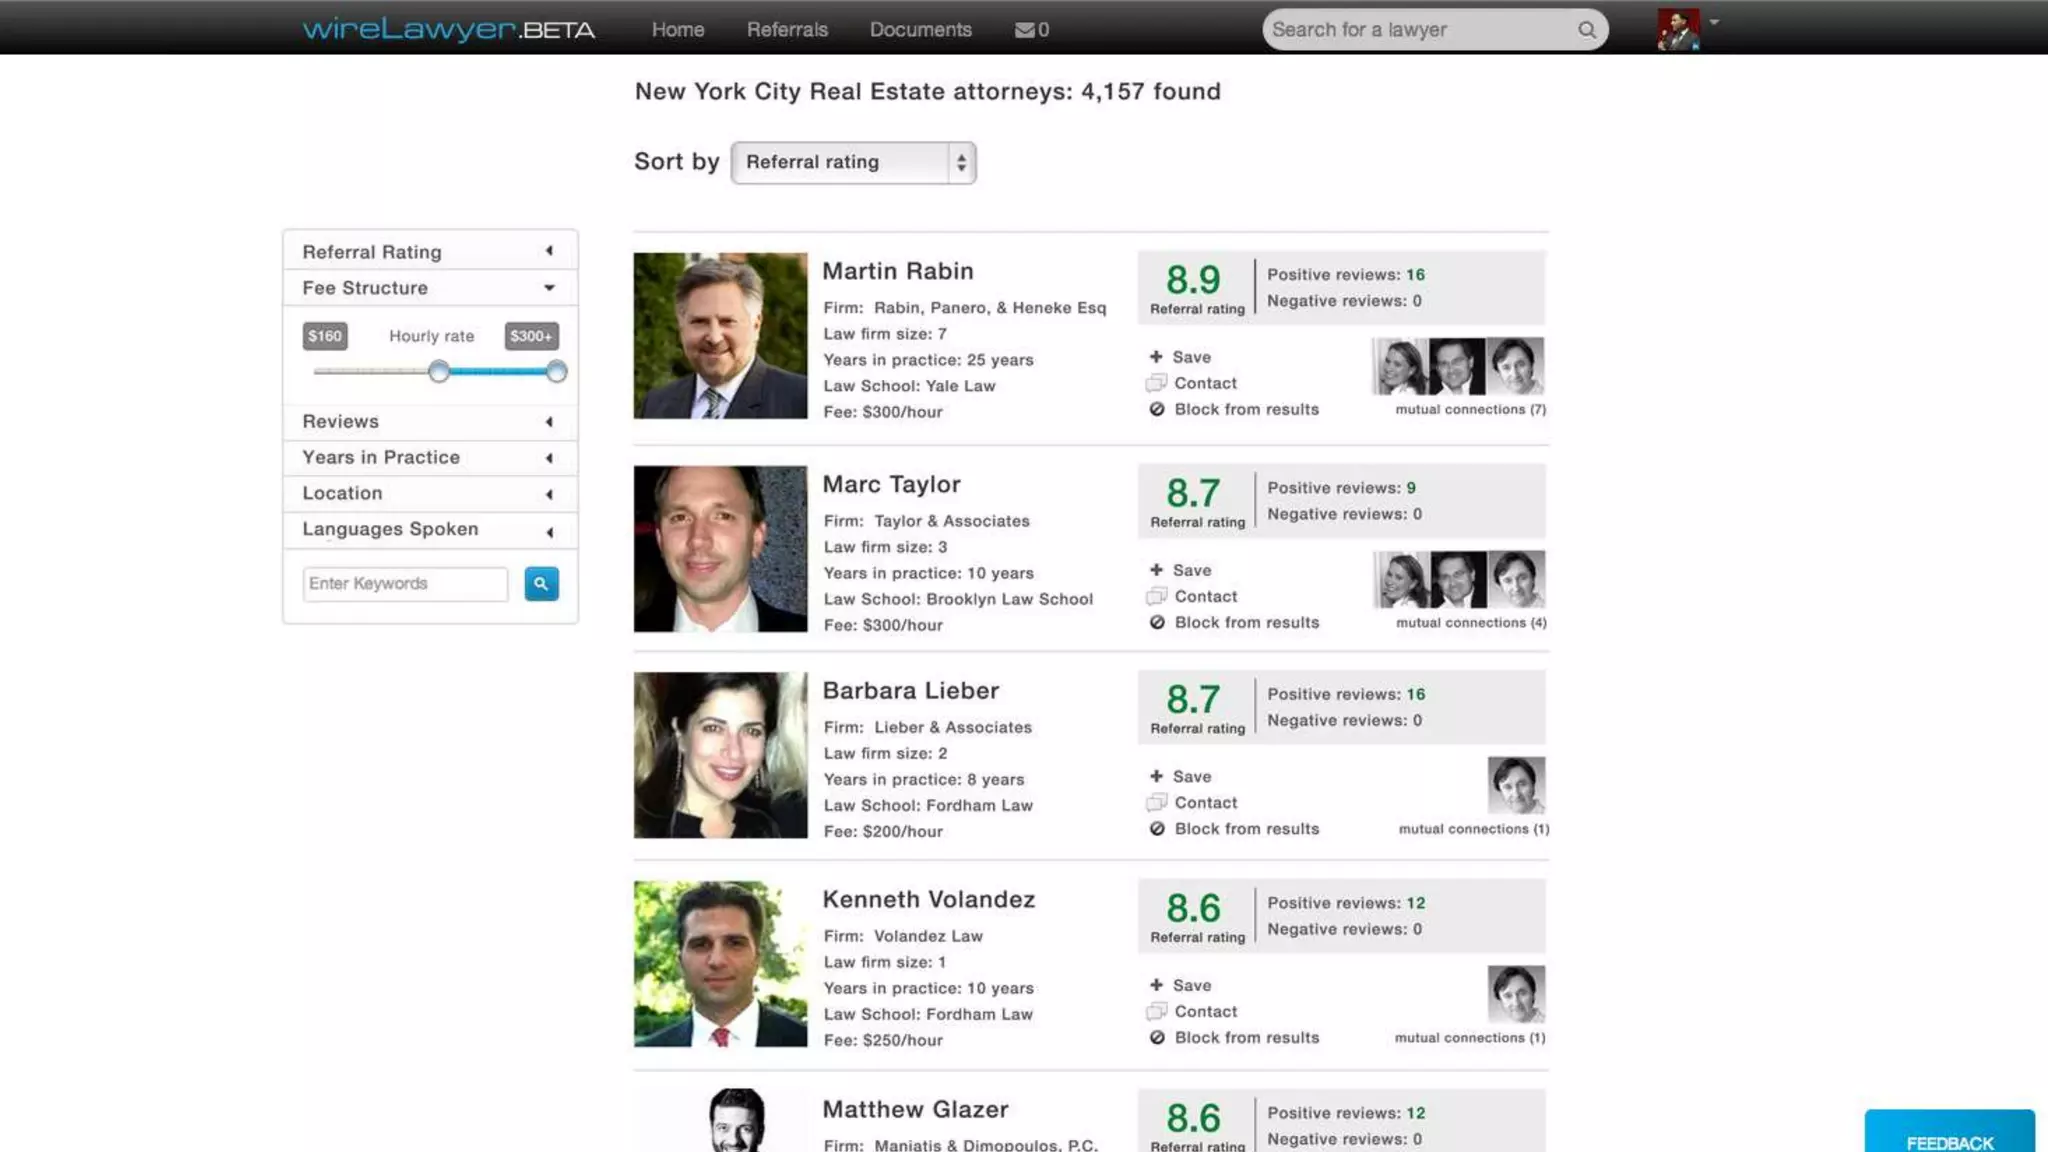The image size is (2048, 1152).
Task: Click the plus Save icon for Martin Rabin
Action: [x=1156, y=357]
